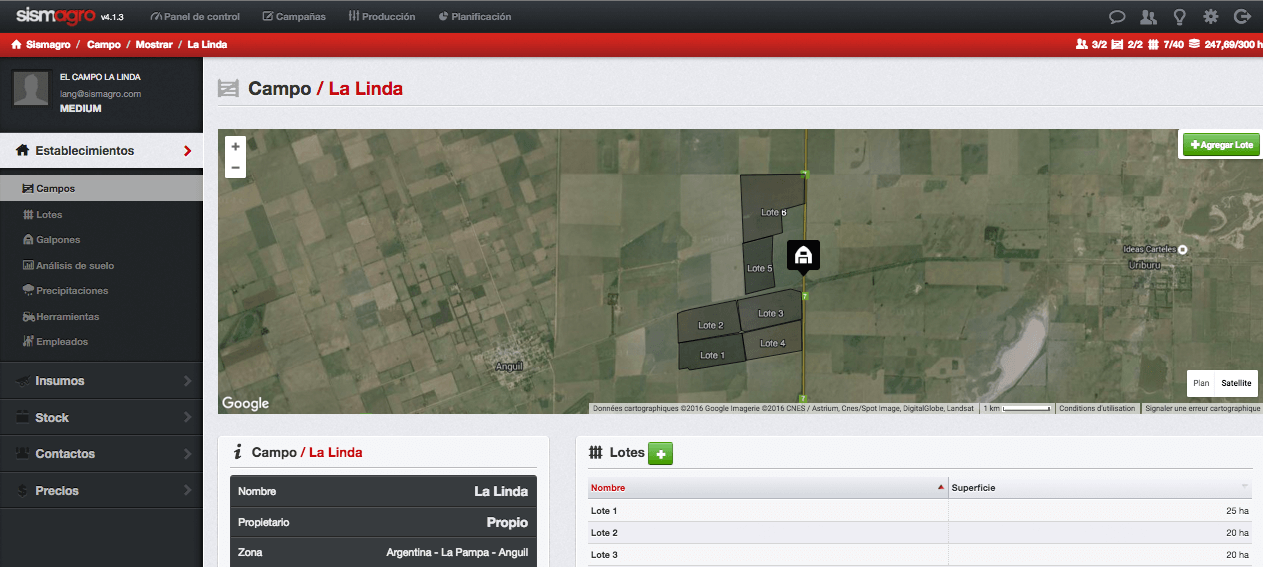The width and height of the screenshot is (1263, 567).
Task: Zoom out on the map
Action: tap(235, 167)
